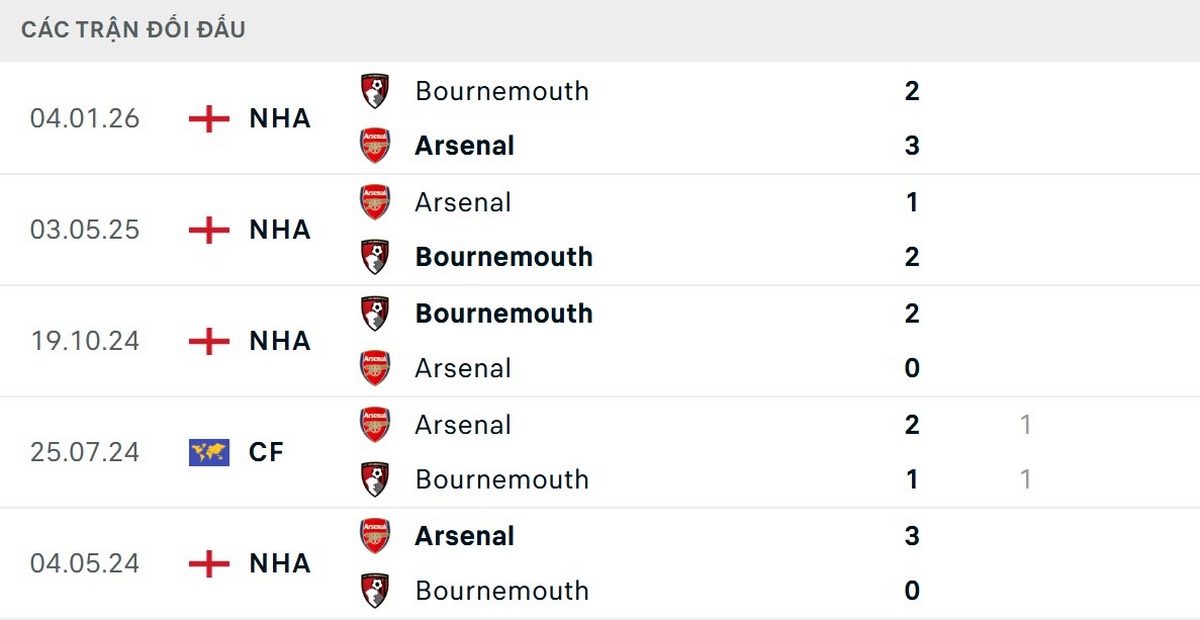Image resolution: width=1200 pixels, height=620 pixels.
Task: Click the score 3 for Arsenal in the top match
Action: (911, 145)
